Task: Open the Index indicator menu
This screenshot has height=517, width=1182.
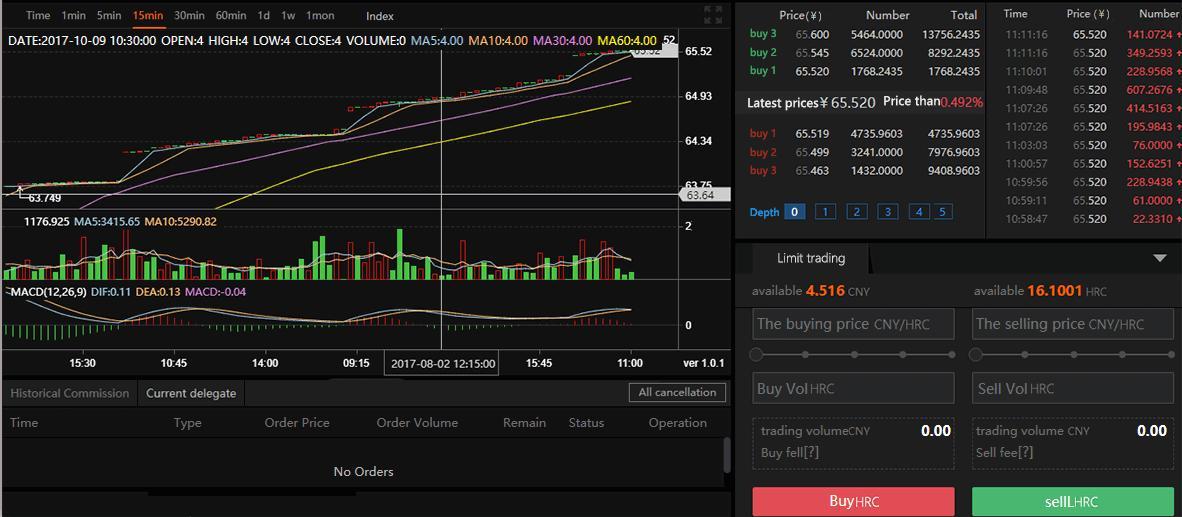Action: [380, 16]
